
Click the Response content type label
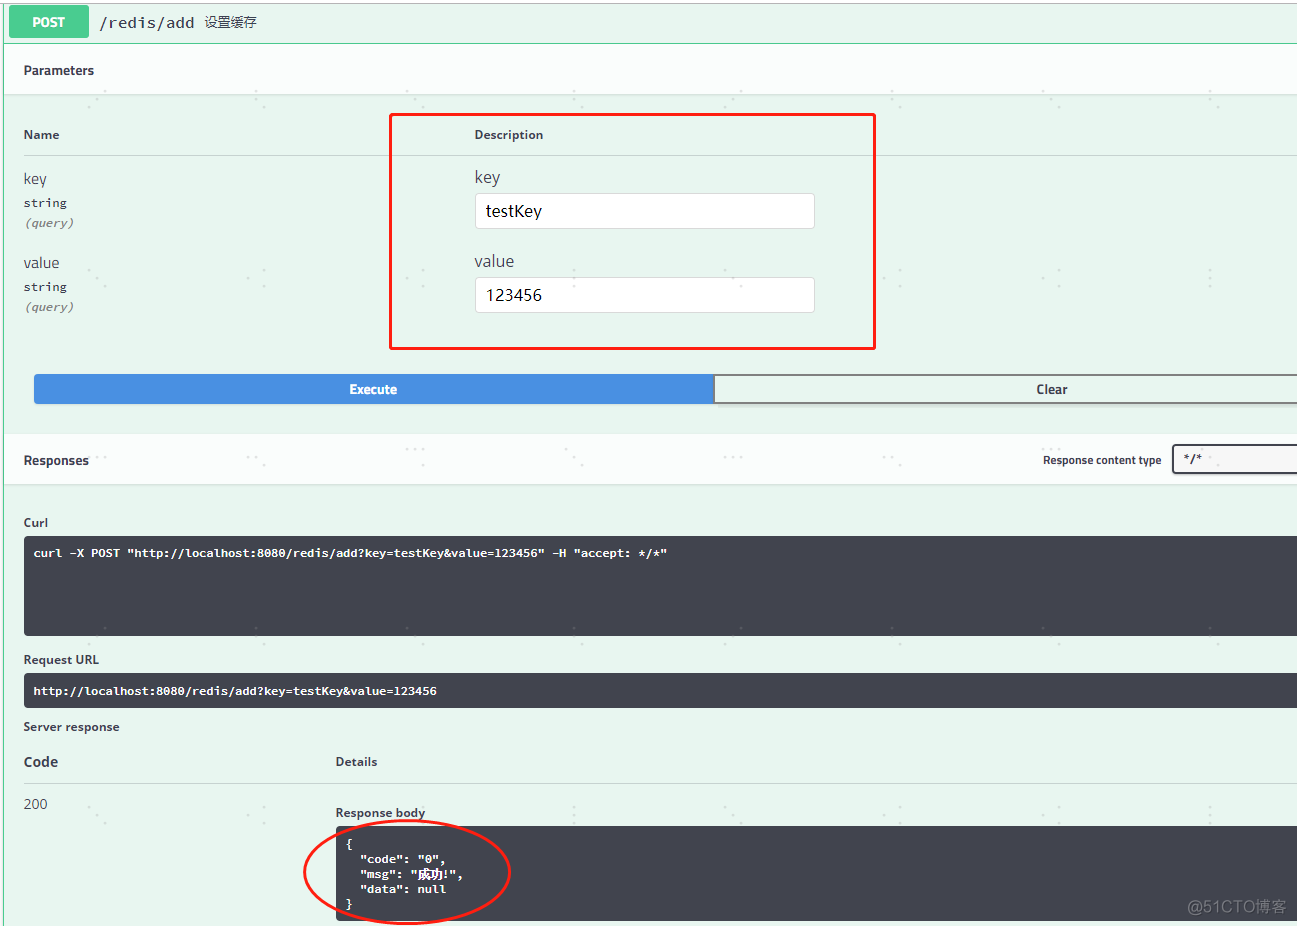point(1102,460)
